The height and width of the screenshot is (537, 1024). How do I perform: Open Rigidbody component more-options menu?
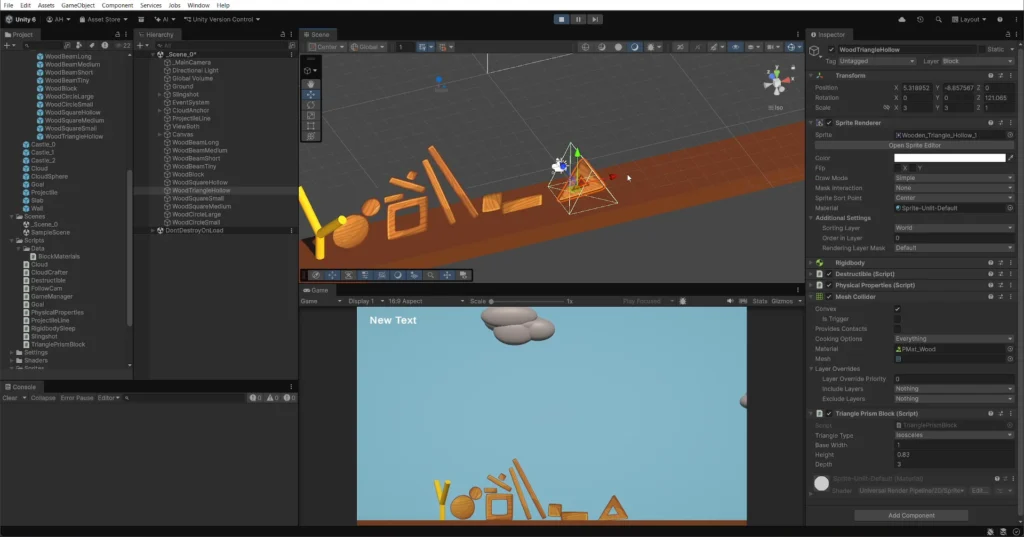(x=1011, y=263)
